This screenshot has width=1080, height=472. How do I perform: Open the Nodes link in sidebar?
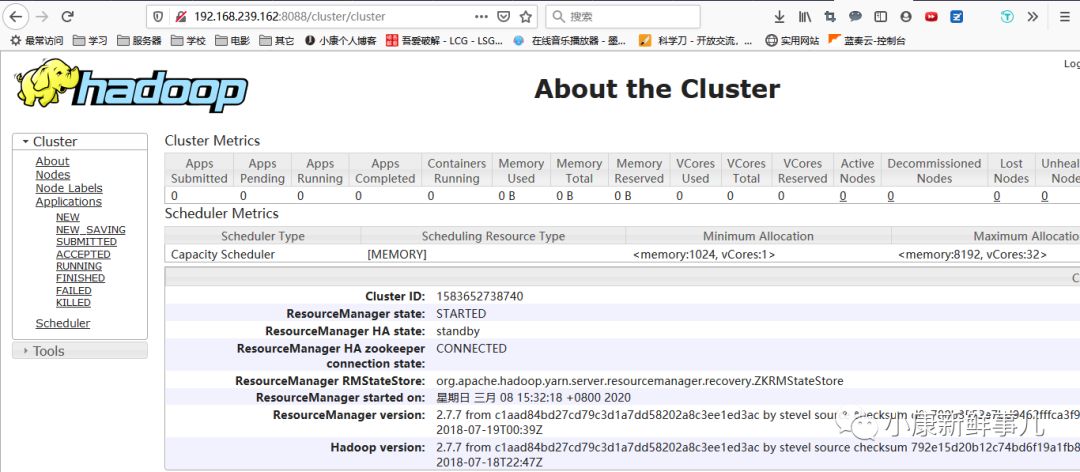(x=53, y=174)
